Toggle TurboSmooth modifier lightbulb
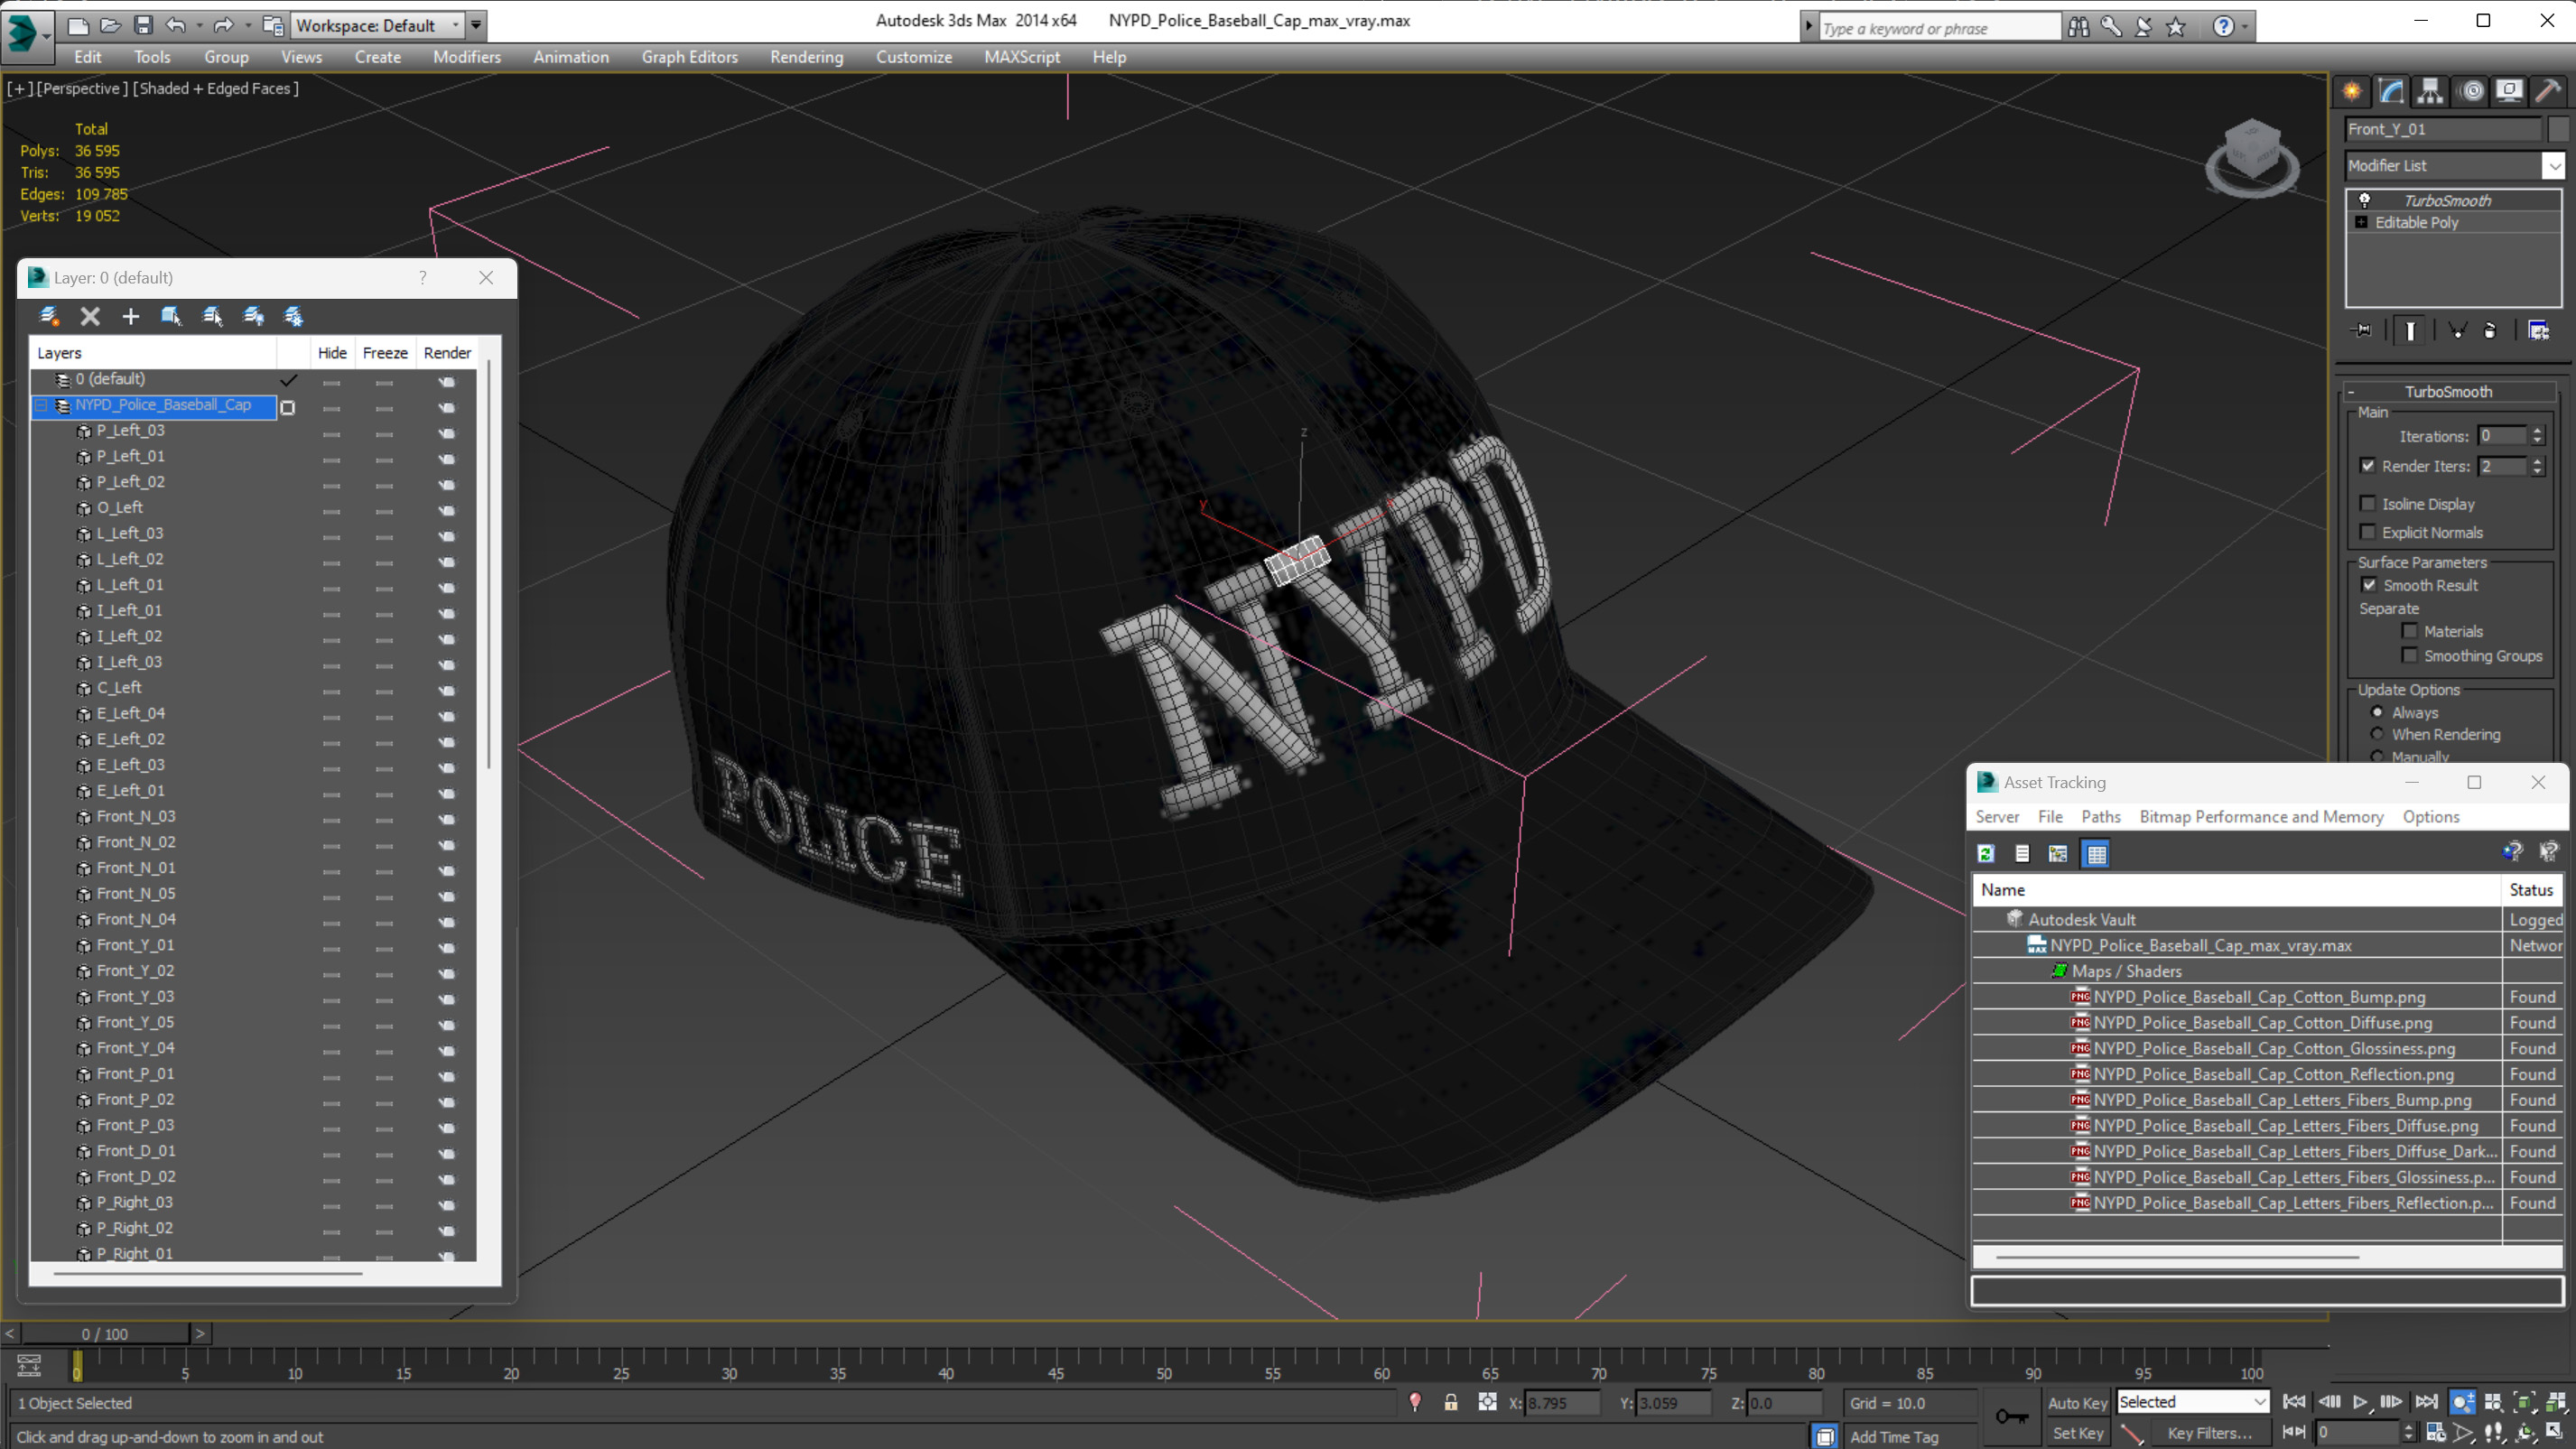The image size is (2576, 1449). [2365, 200]
